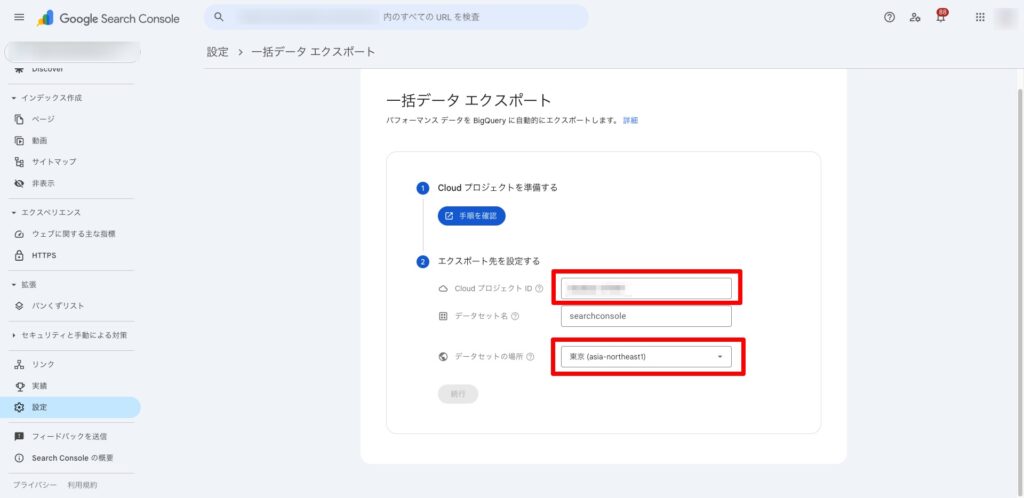Click the 詳細 link
The image size is (1024, 498).
tap(630, 120)
